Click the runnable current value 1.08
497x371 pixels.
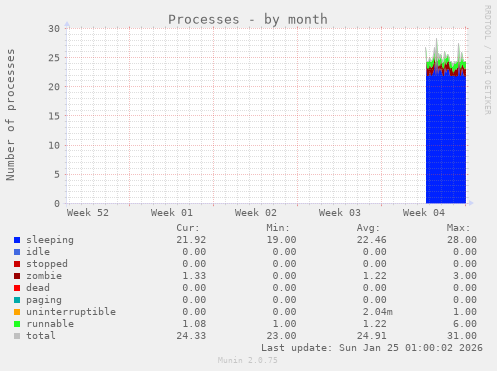pyautogui.click(x=194, y=324)
